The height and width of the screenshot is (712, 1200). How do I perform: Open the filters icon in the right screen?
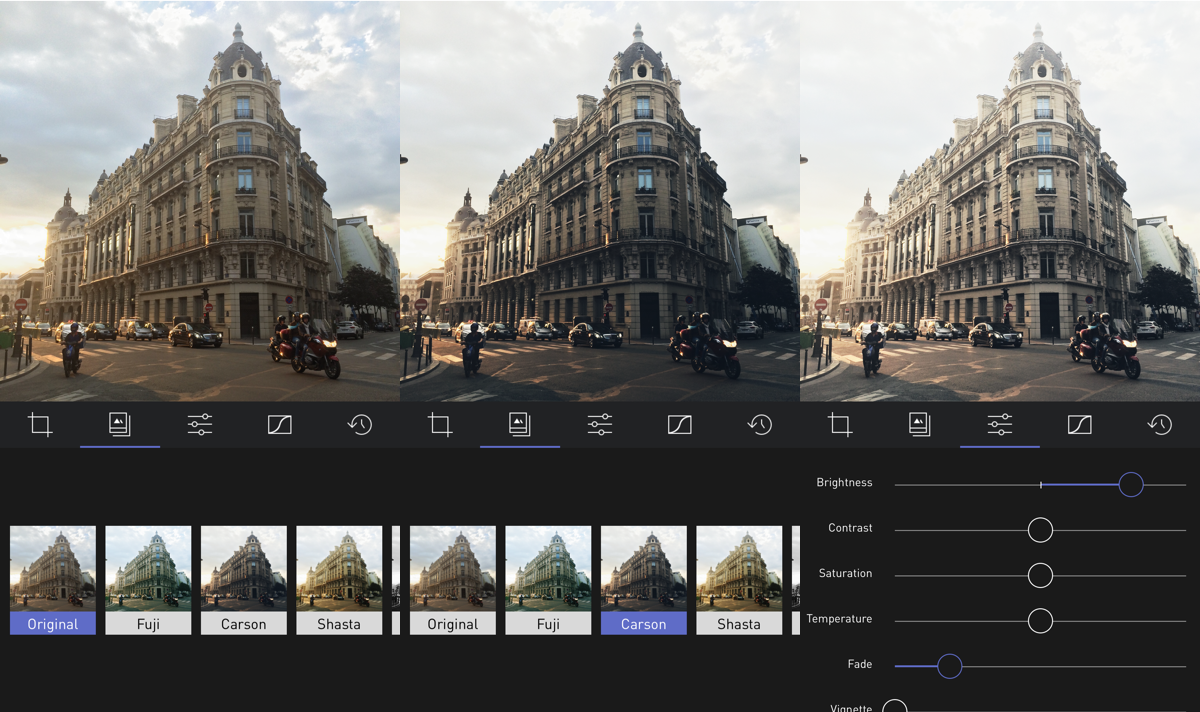click(x=920, y=425)
